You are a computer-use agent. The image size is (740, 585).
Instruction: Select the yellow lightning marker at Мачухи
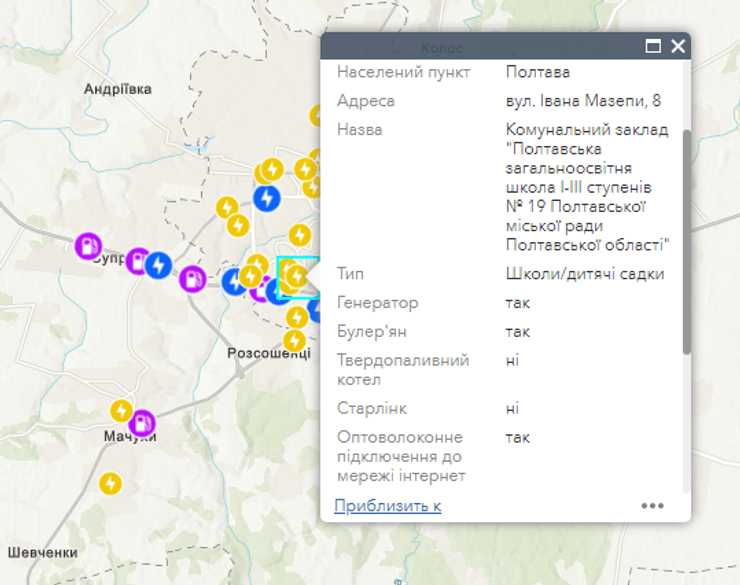[121, 410]
